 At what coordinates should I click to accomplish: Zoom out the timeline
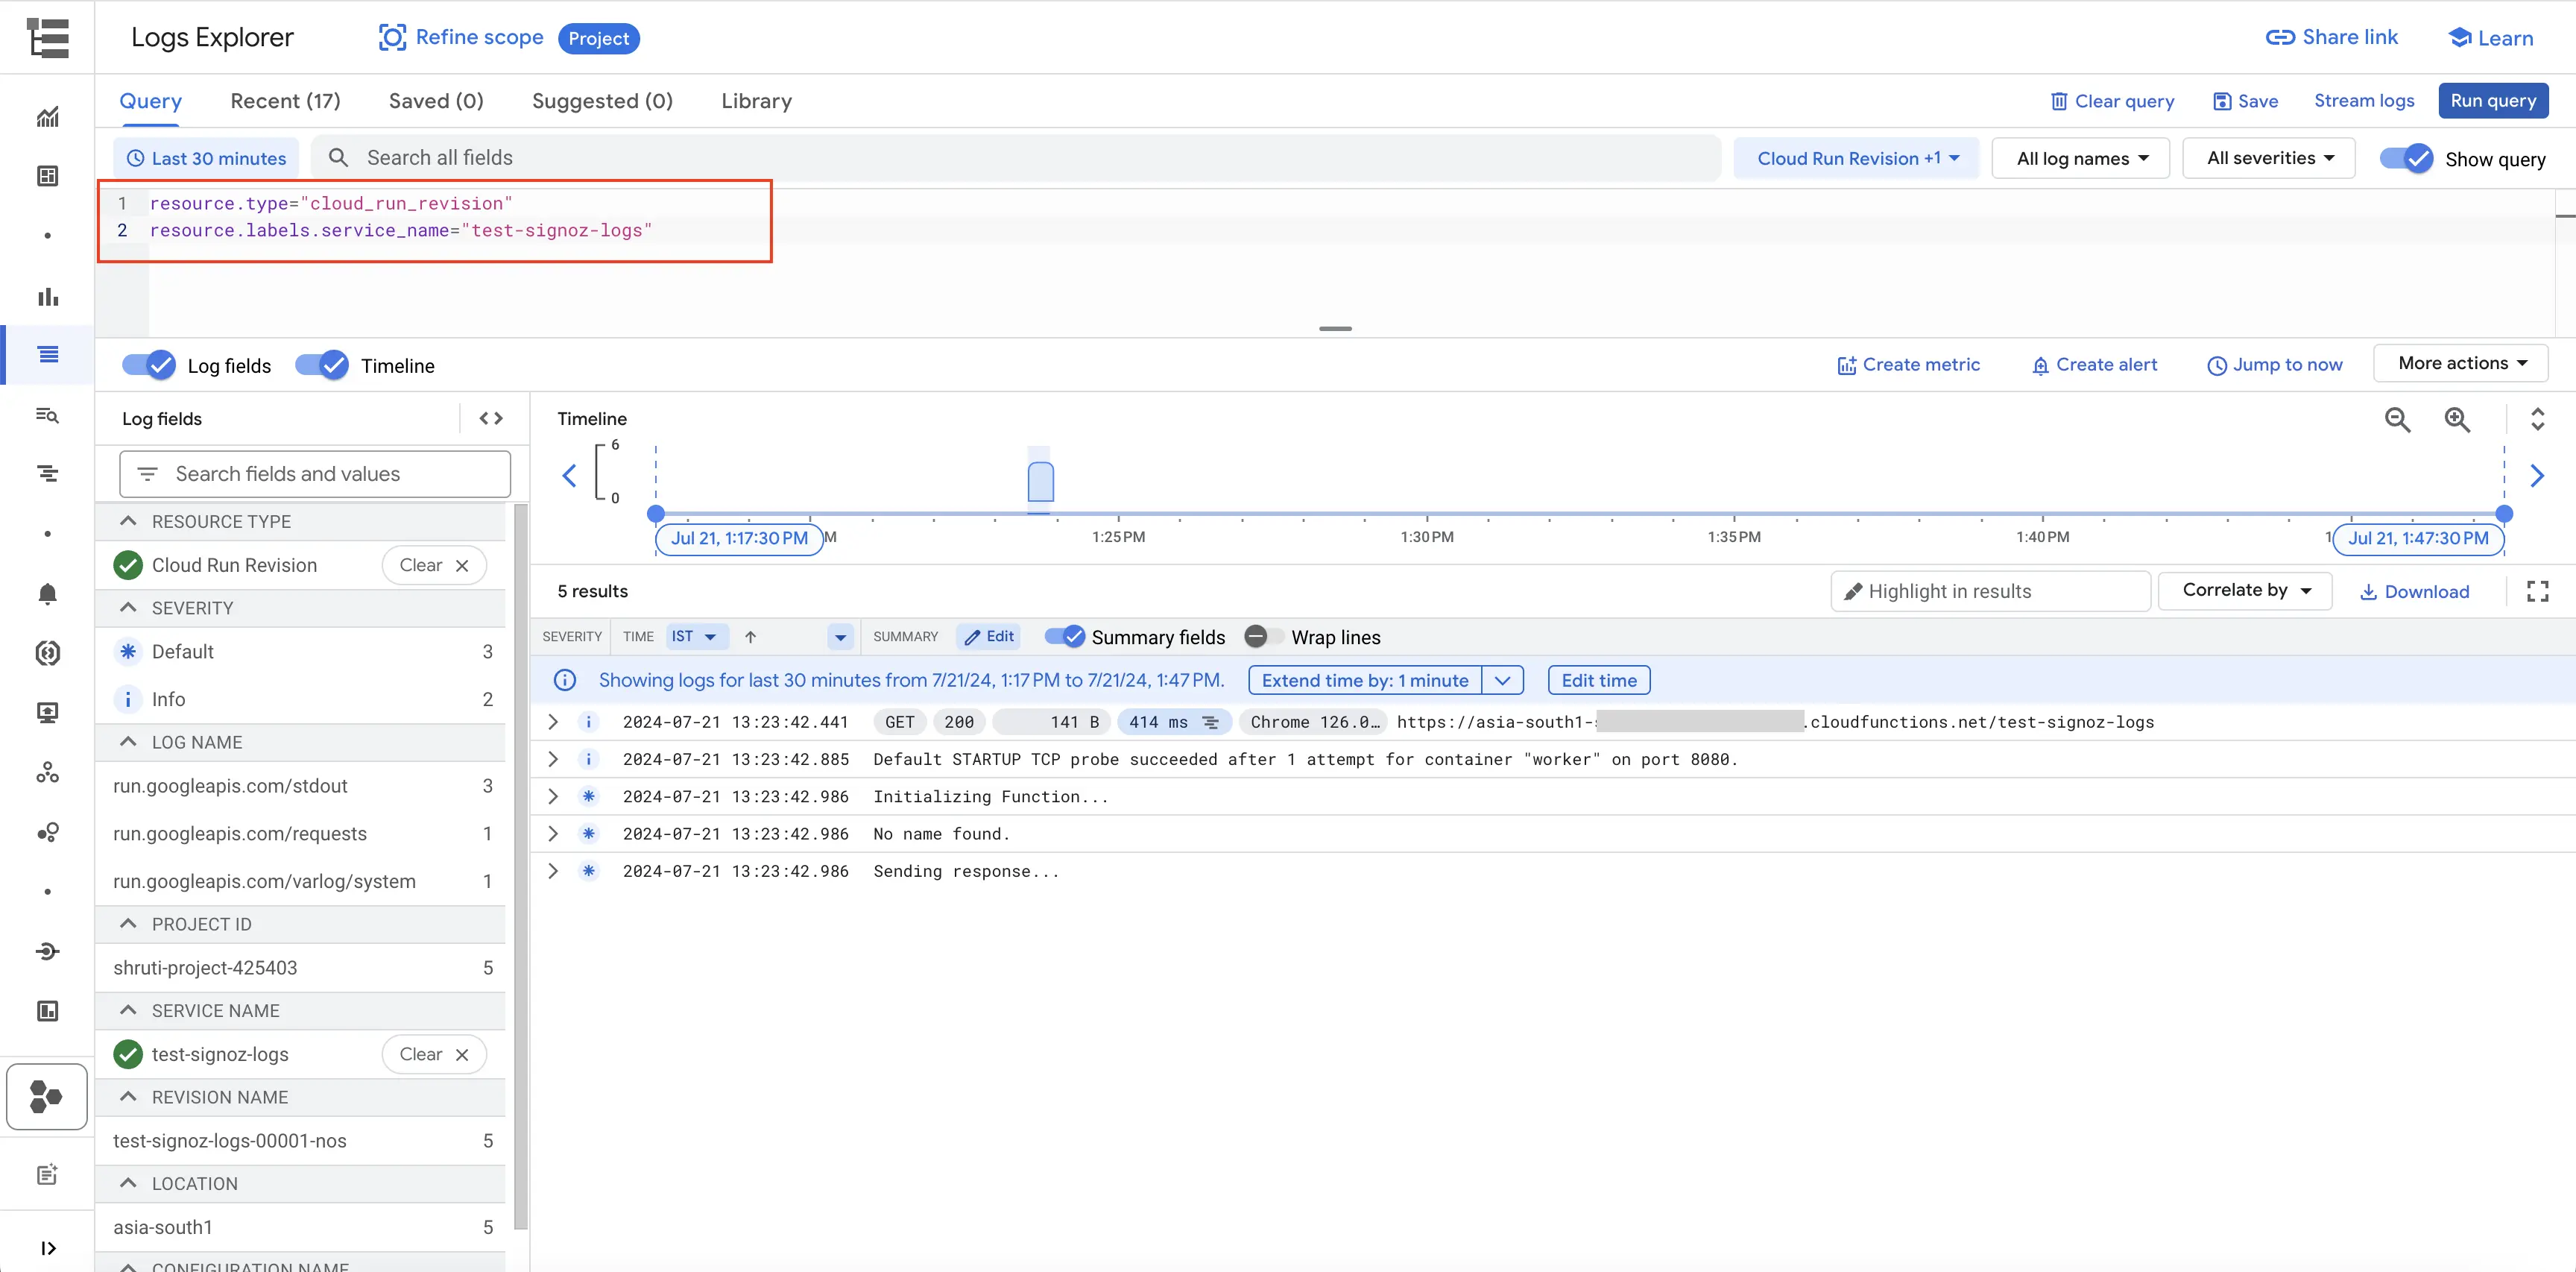(x=2397, y=419)
